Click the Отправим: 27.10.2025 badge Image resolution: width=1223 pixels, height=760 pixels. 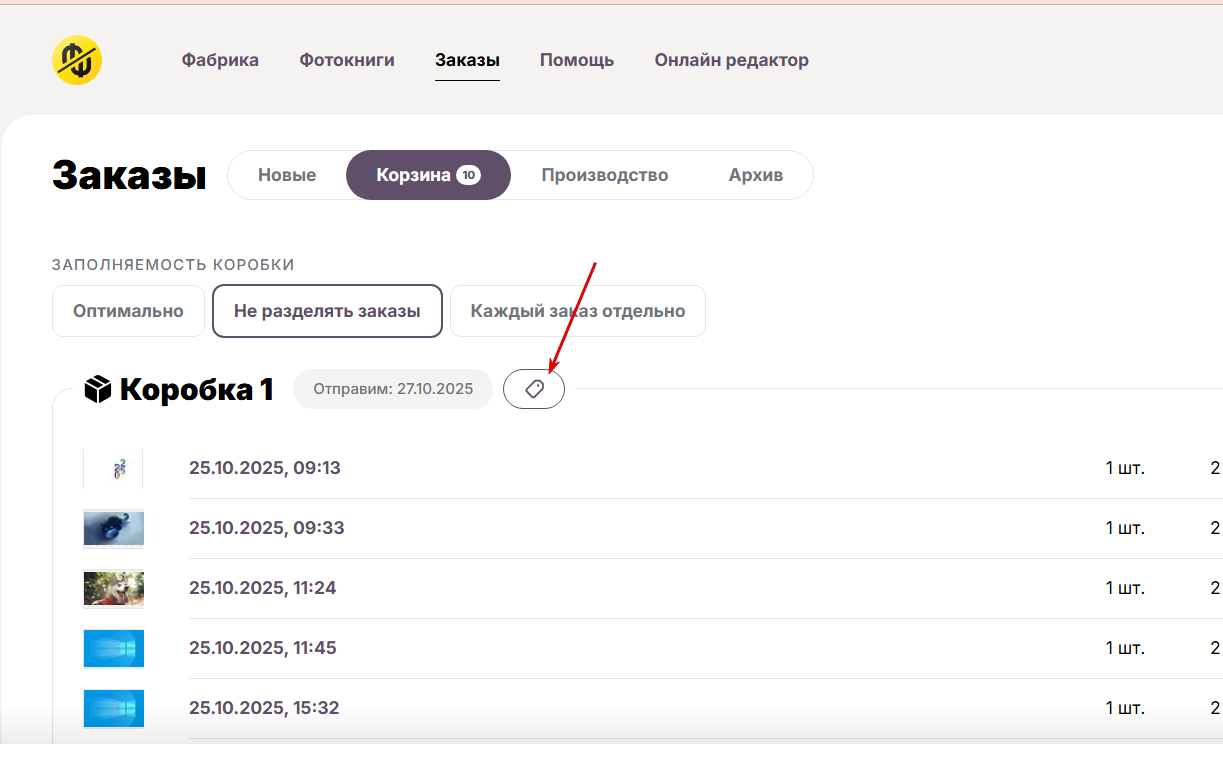tap(393, 389)
